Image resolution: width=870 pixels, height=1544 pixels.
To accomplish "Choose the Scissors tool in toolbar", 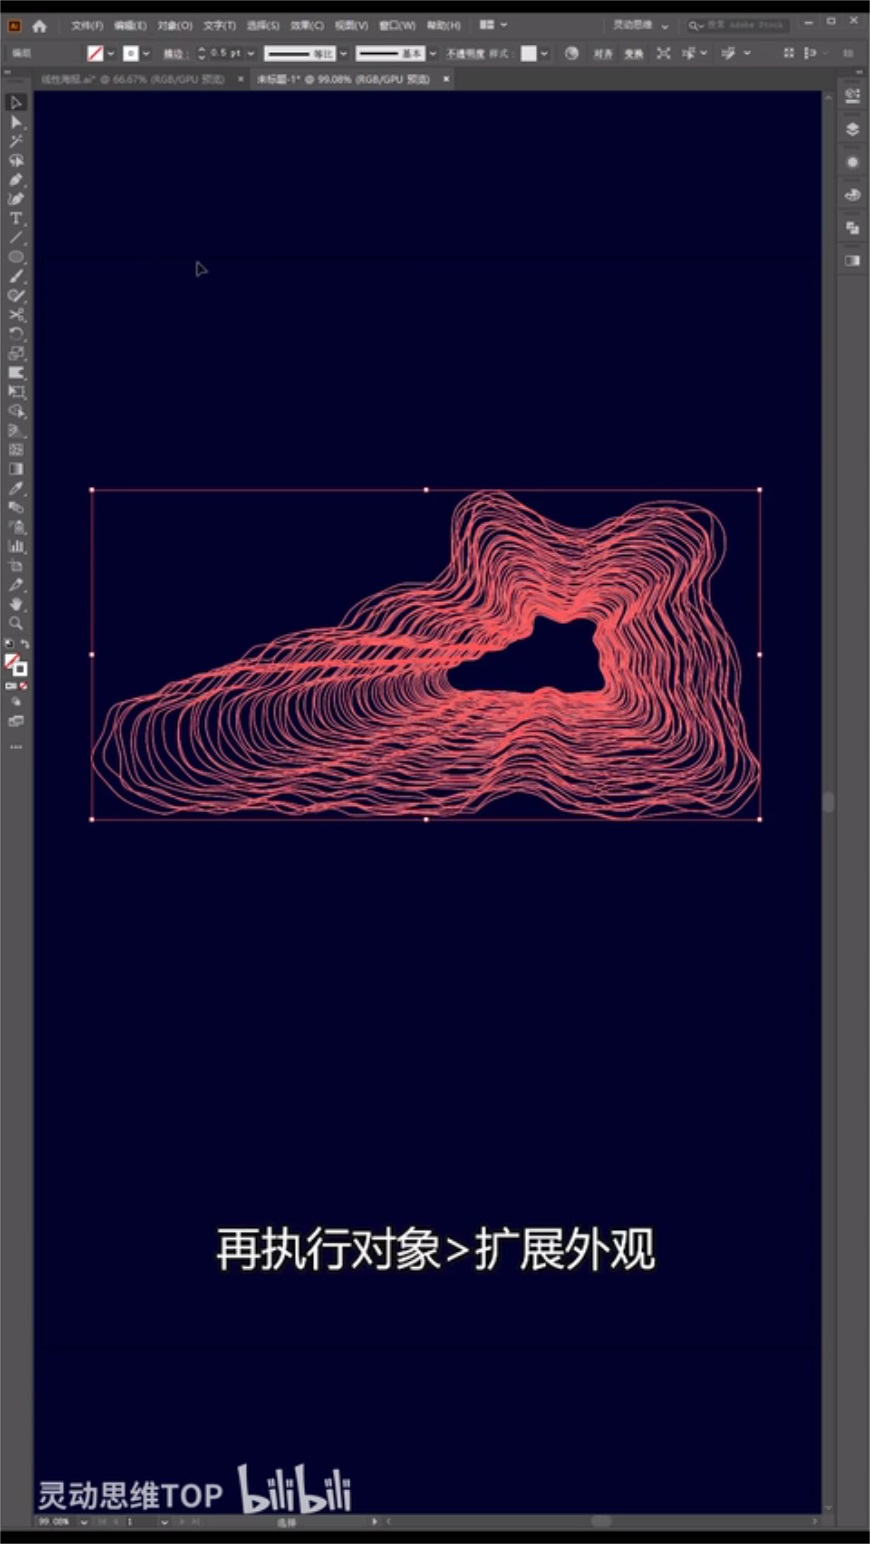I will click(16, 315).
